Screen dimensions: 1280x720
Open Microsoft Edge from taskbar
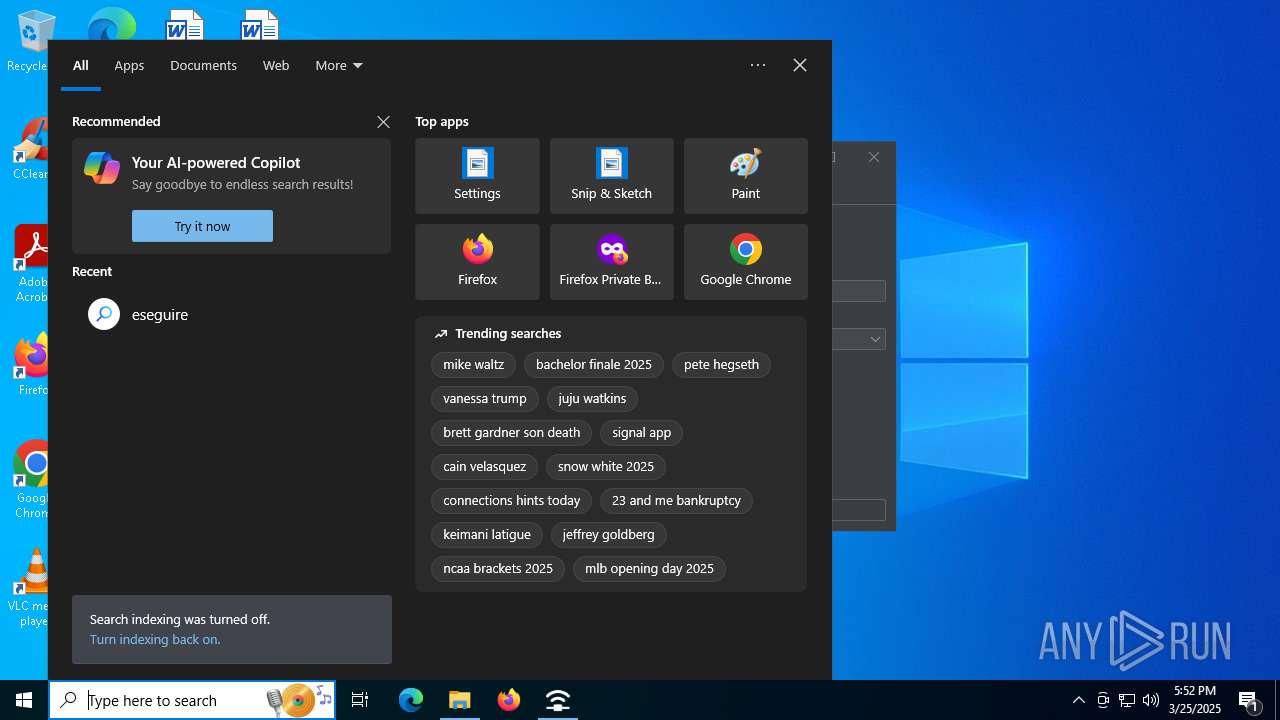tap(411, 700)
